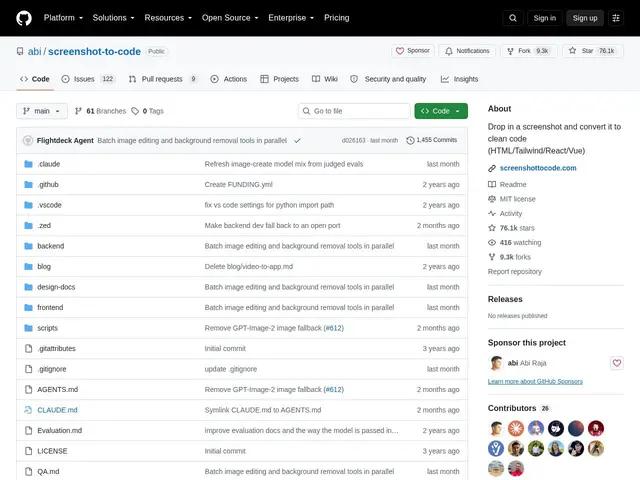Click the Sign in button
The width and height of the screenshot is (640, 480).
click(x=544, y=18)
